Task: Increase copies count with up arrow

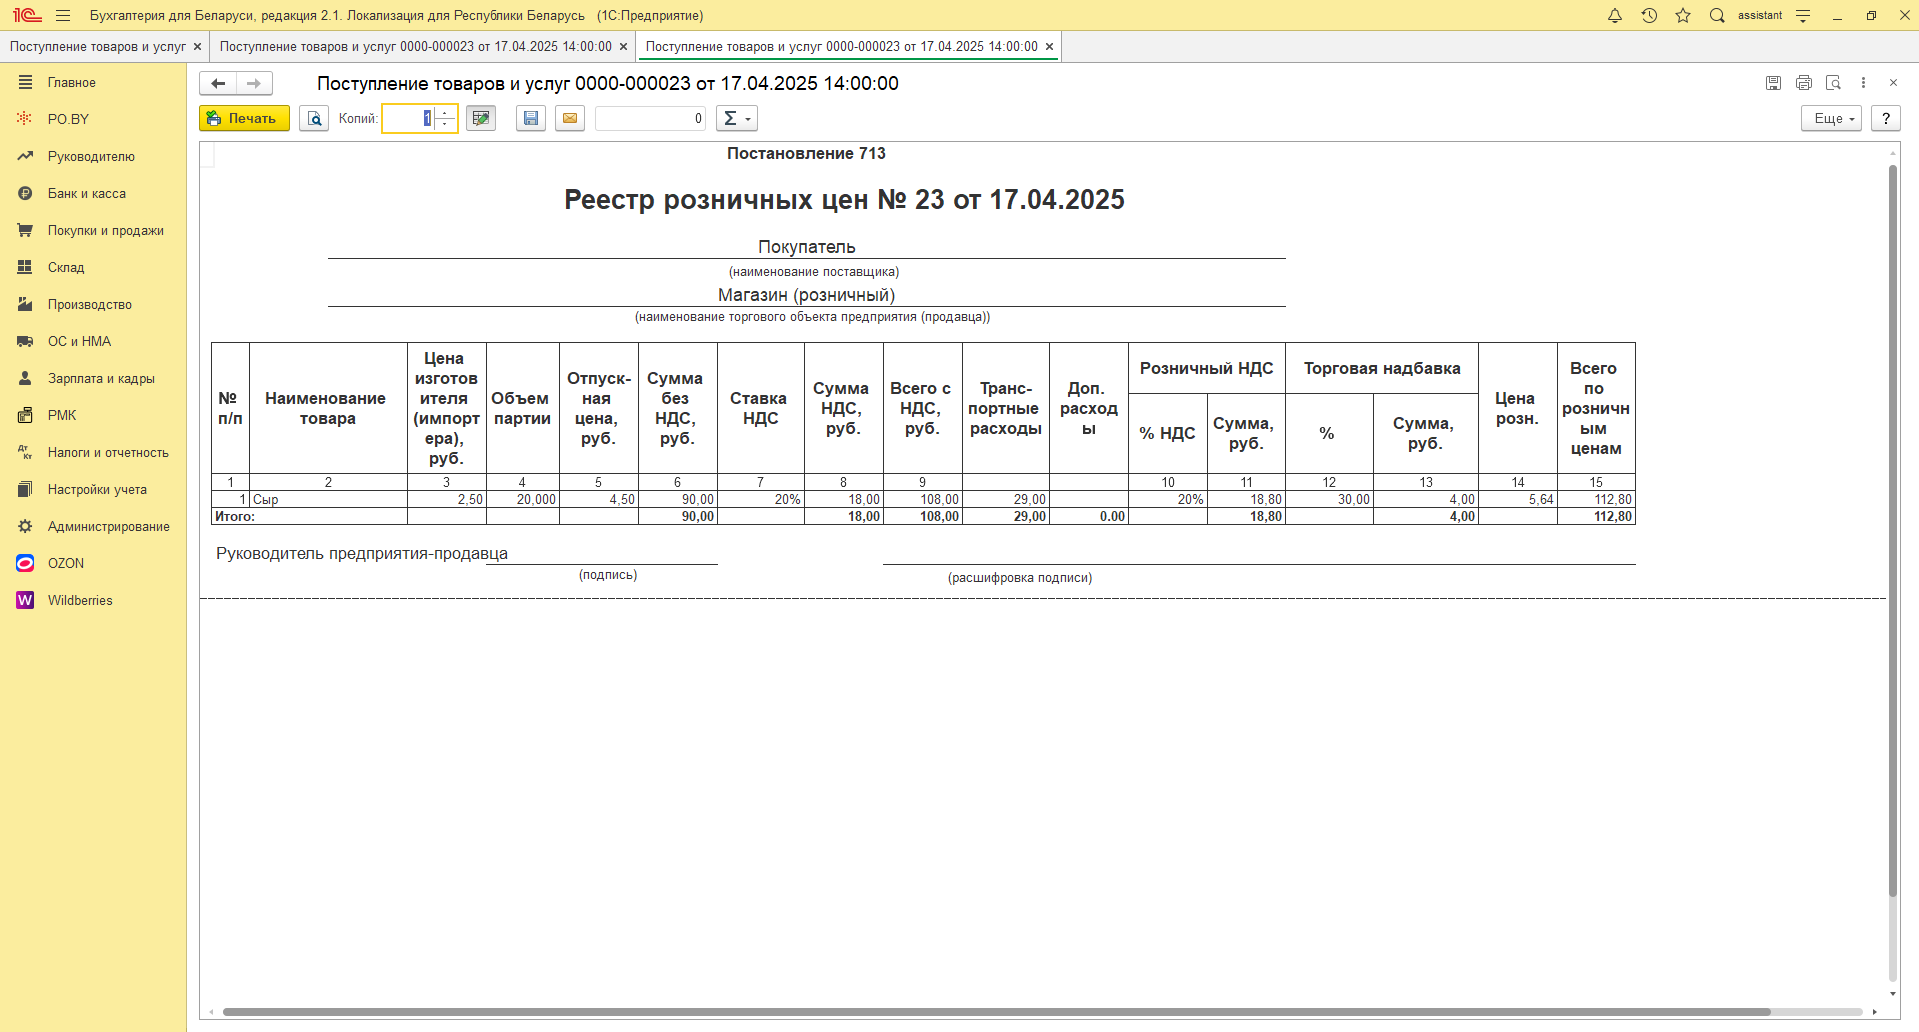Action: pyautogui.click(x=446, y=113)
